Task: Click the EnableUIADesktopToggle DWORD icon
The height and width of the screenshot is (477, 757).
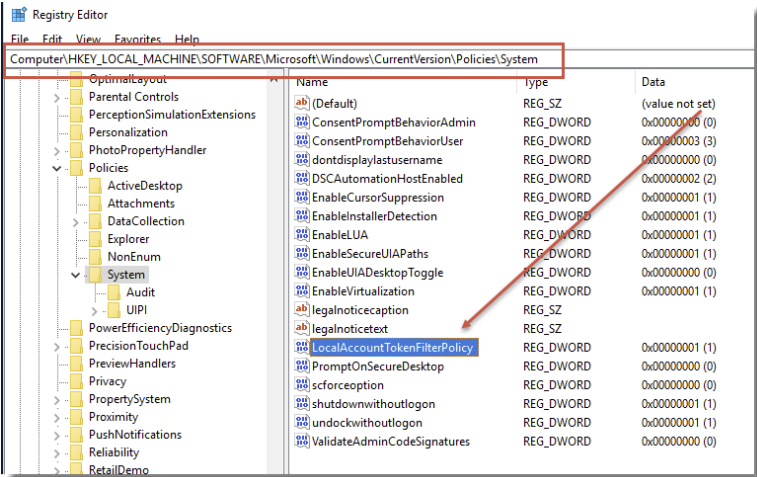Action: pos(302,272)
